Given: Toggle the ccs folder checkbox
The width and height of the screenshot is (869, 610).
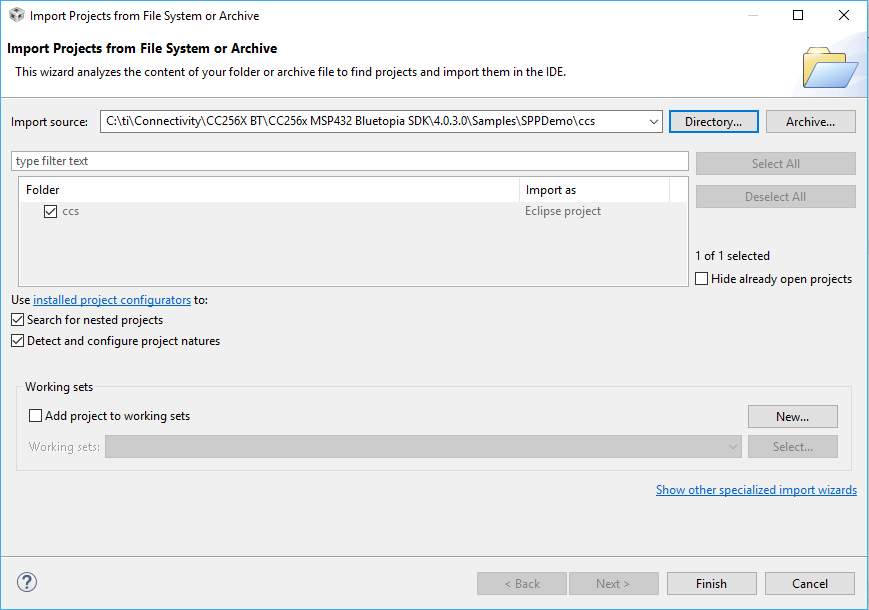Looking at the screenshot, I should [51, 211].
